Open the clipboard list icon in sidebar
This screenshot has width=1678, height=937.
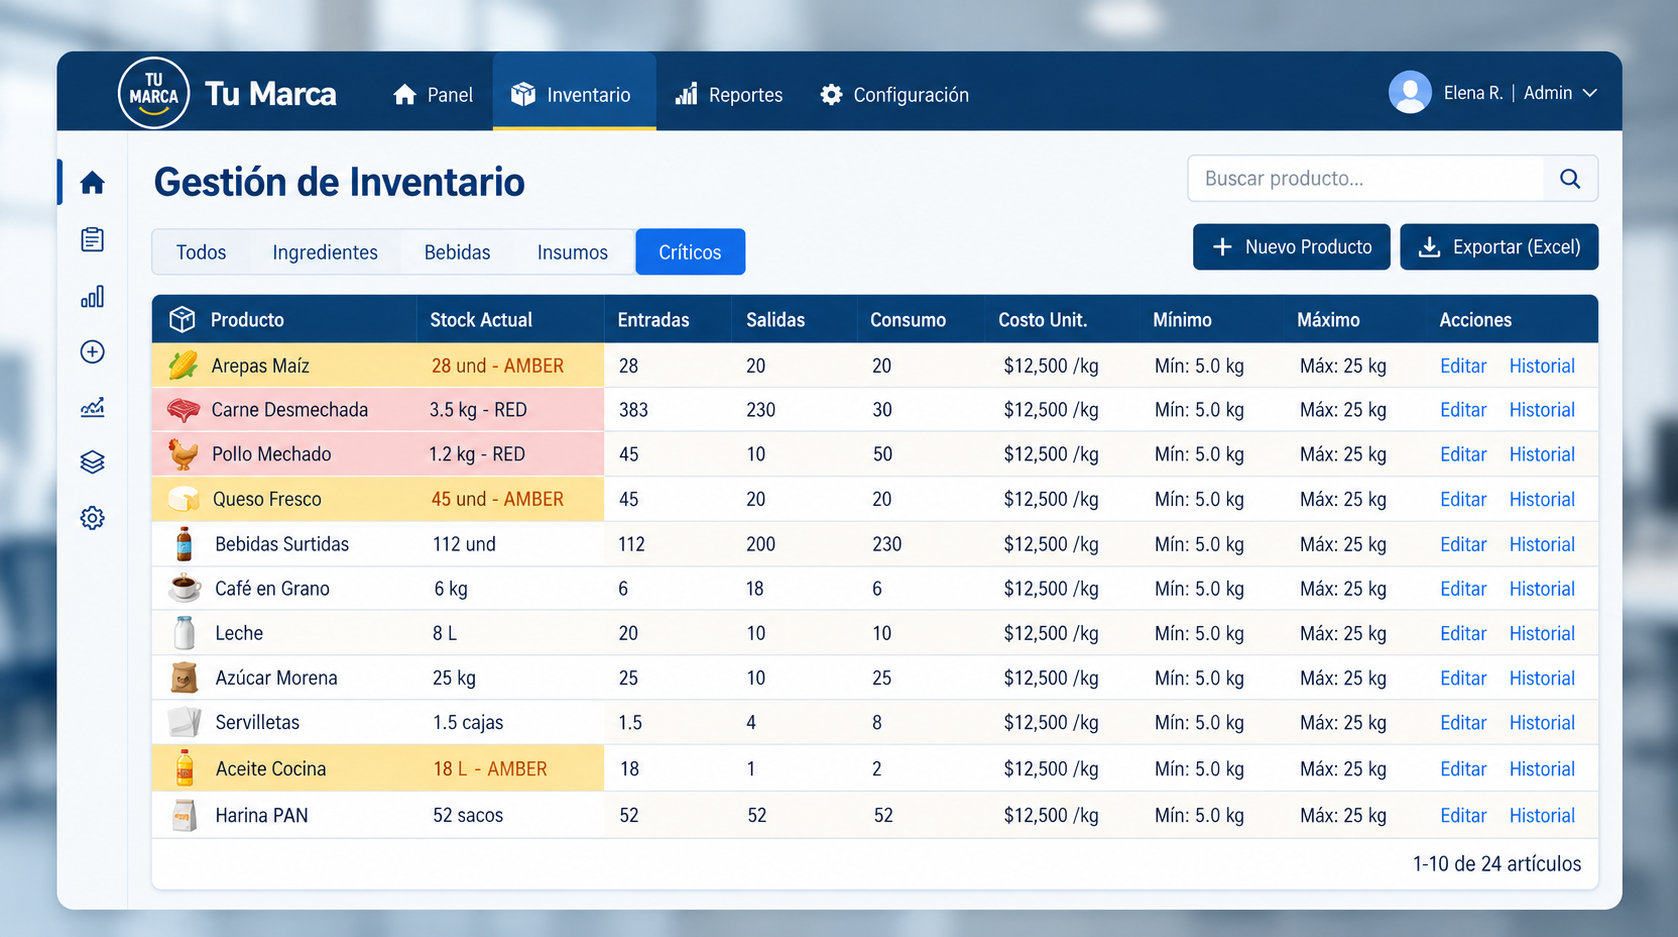(x=92, y=240)
